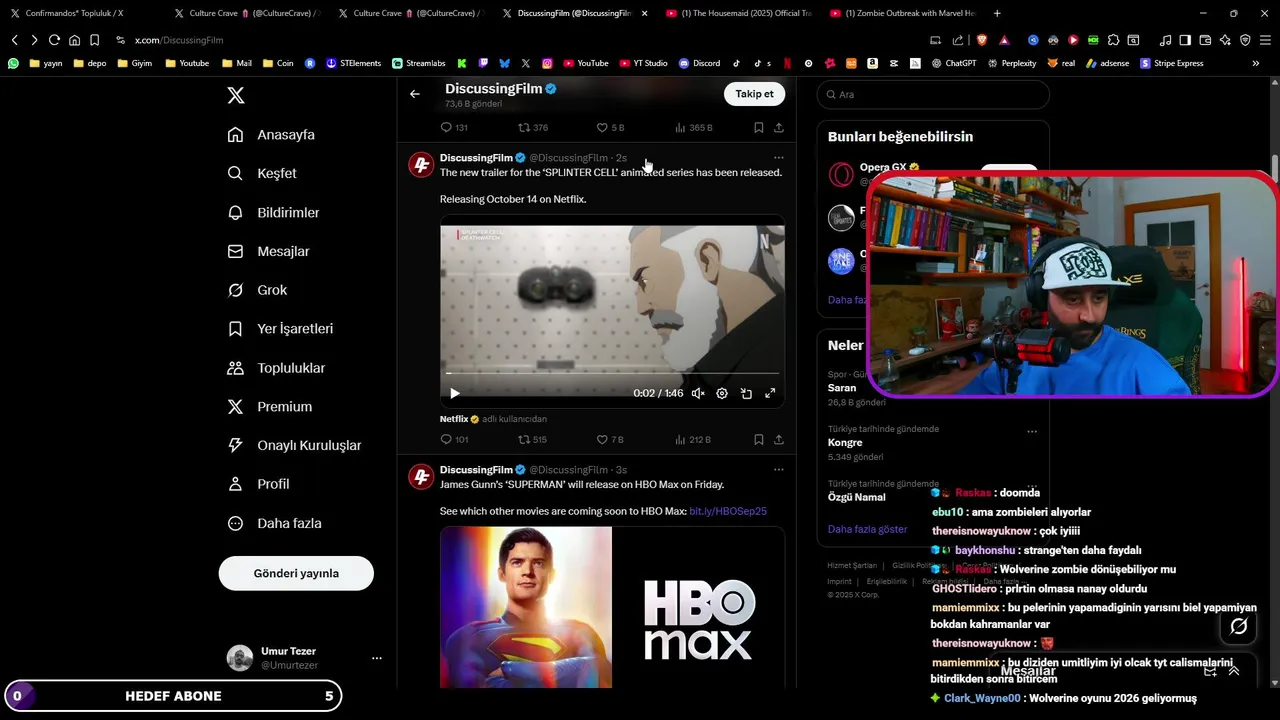Open Bildirimler notifications page
1280x720 pixels.
pos(274,212)
